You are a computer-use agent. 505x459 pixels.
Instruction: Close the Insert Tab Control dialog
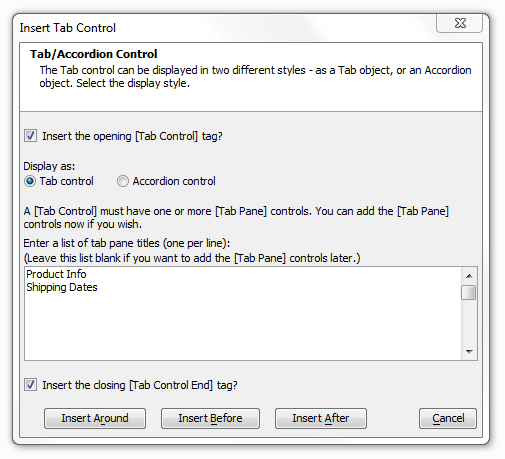coord(459,23)
